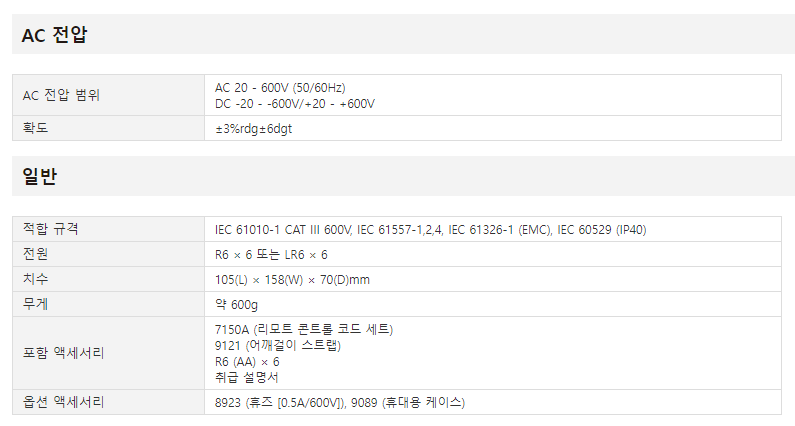795x426 pixels.
Task: Click the R6 × 6 또는 LR6 × 6 value
Action: click(271, 255)
